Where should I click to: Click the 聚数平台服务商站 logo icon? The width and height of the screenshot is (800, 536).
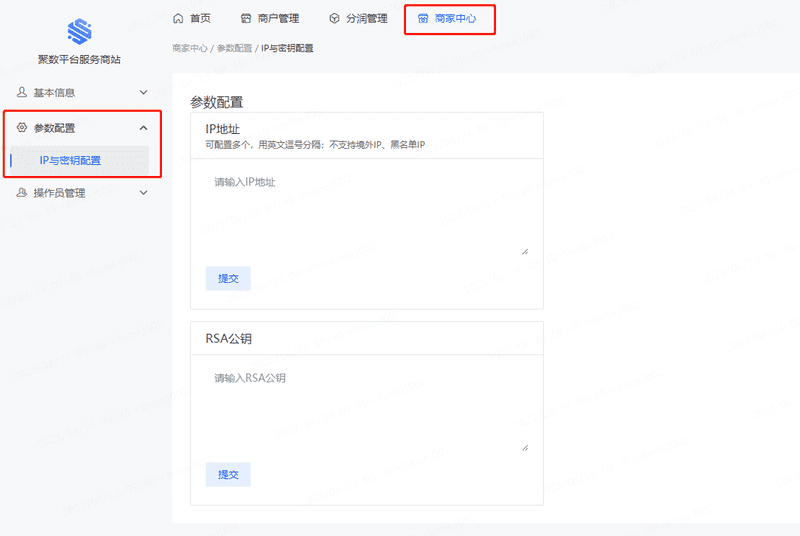(x=79, y=32)
